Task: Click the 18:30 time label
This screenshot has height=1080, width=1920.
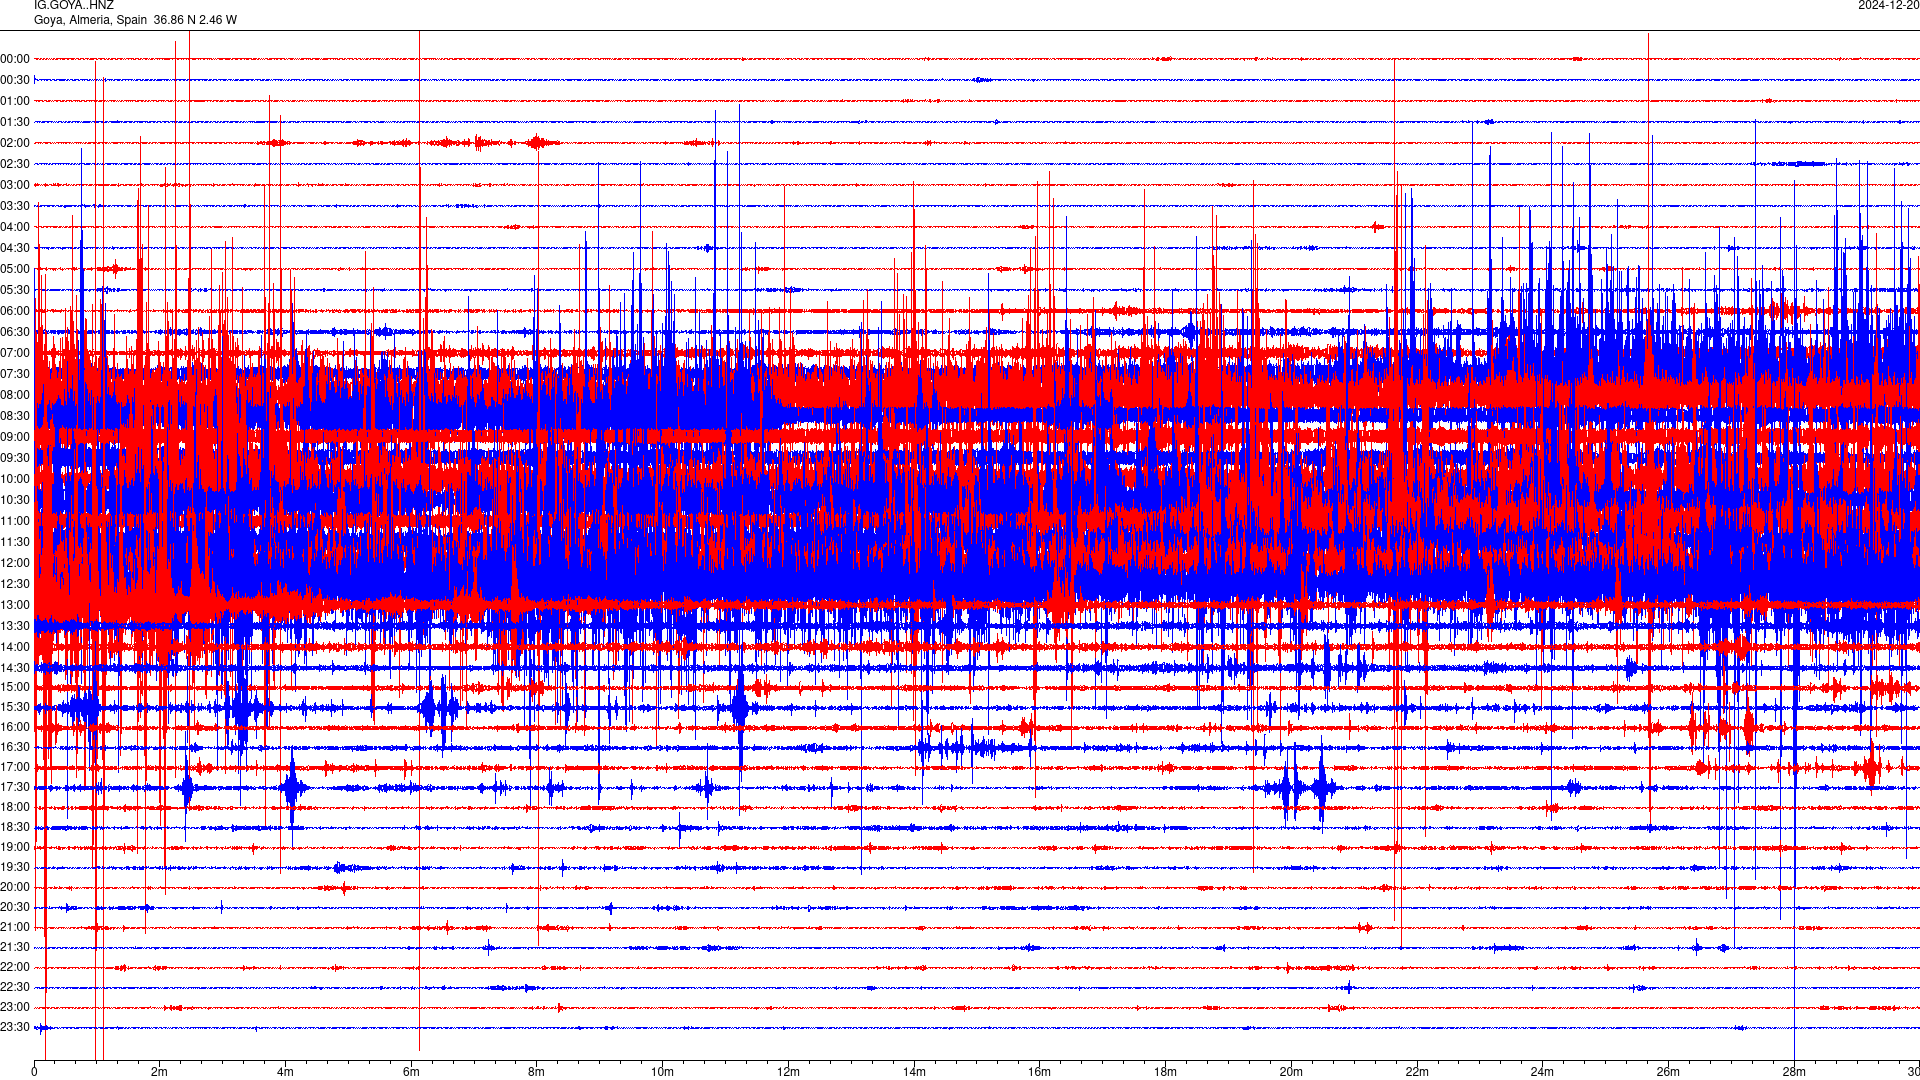Action: click(x=15, y=827)
